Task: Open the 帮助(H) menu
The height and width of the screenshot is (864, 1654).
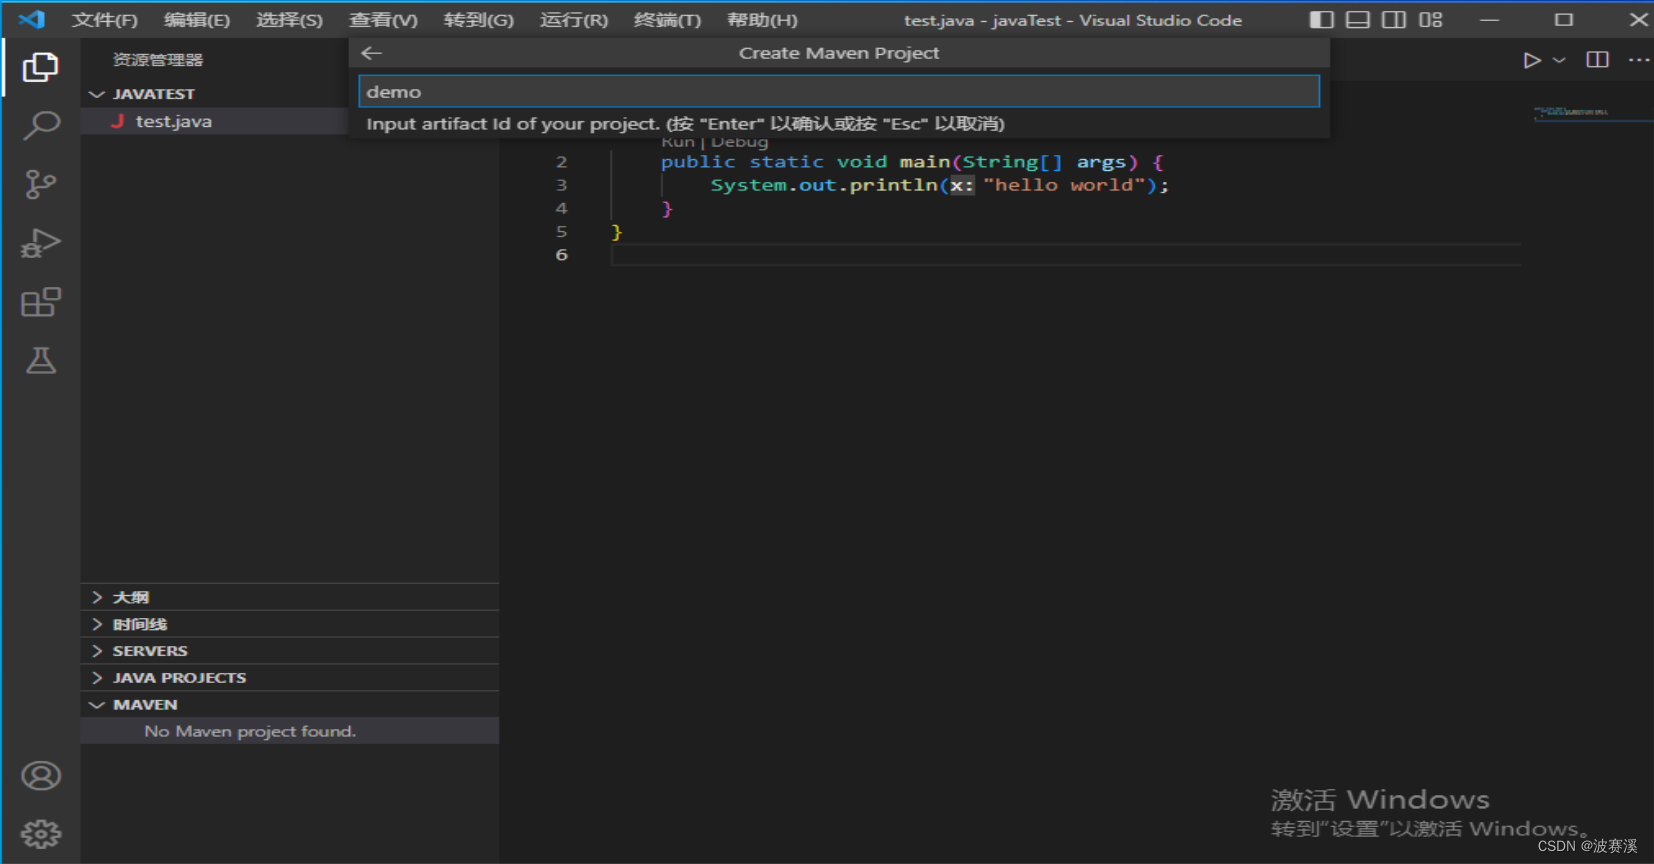Action: point(762,20)
